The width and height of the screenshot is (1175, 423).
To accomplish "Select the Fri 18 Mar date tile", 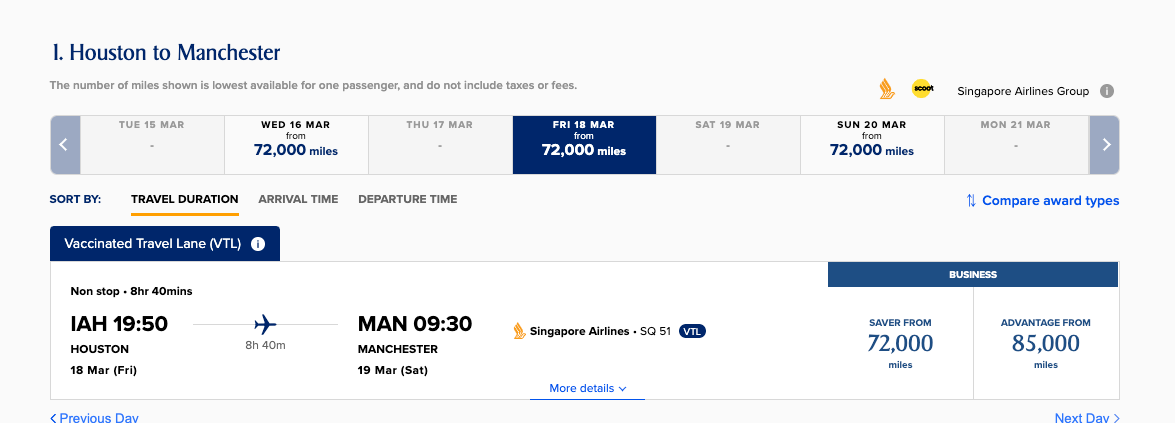I will coord(584,145).
